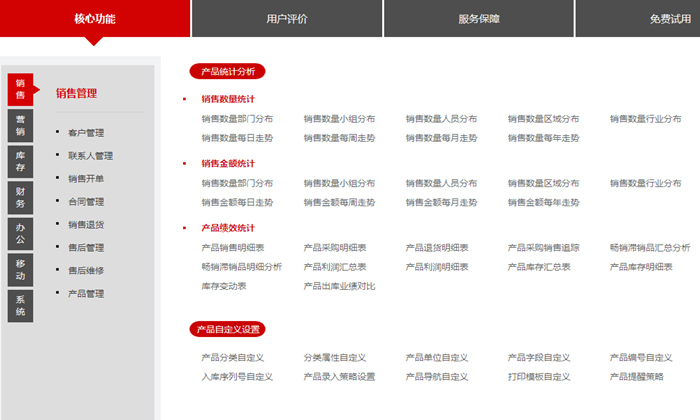Select the 营销 sidebar category
Viewport: 700px width, 420px height.
click(x=21, y=125)
